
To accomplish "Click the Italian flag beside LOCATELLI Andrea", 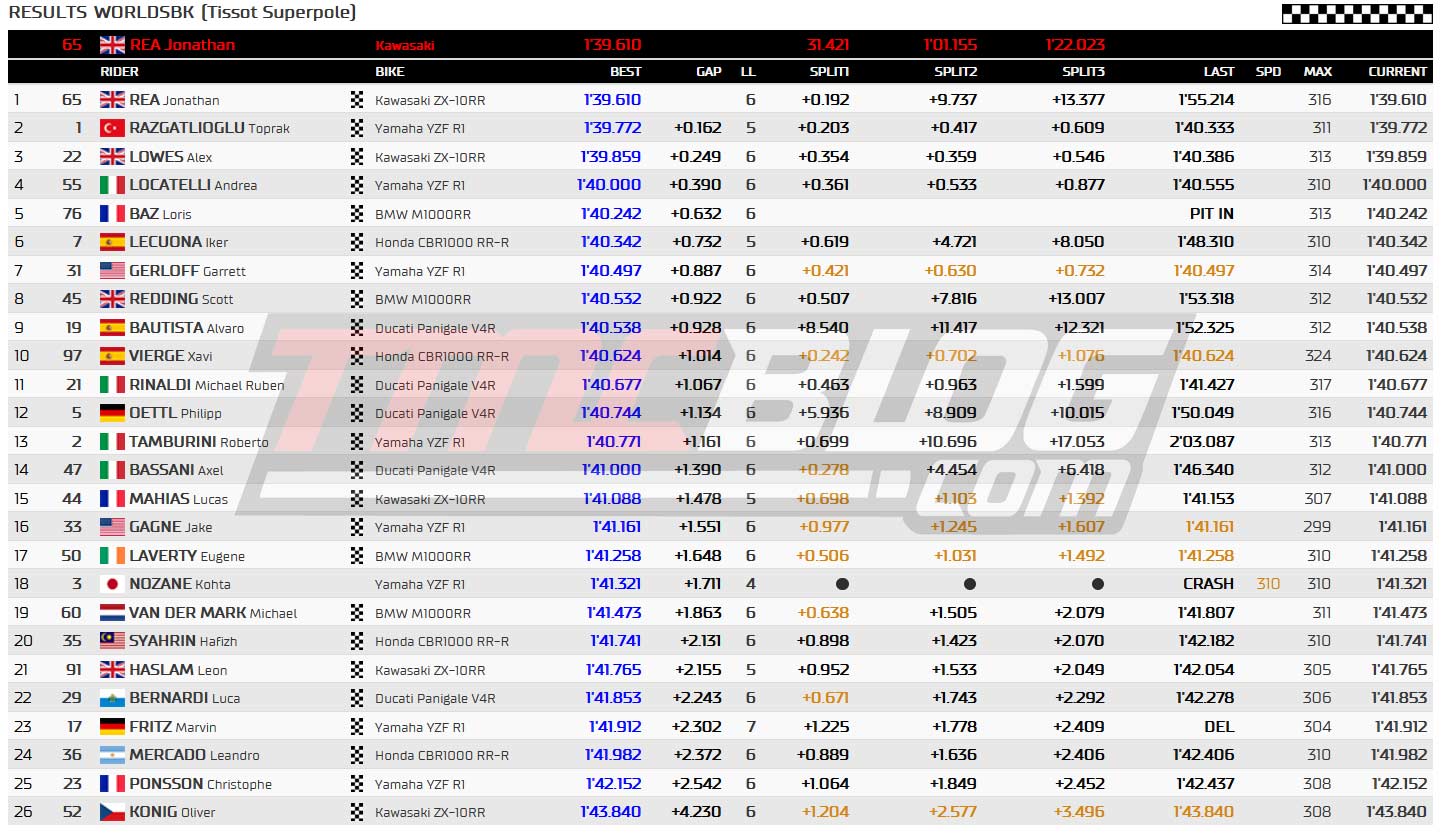I will (x=112, y=185).
